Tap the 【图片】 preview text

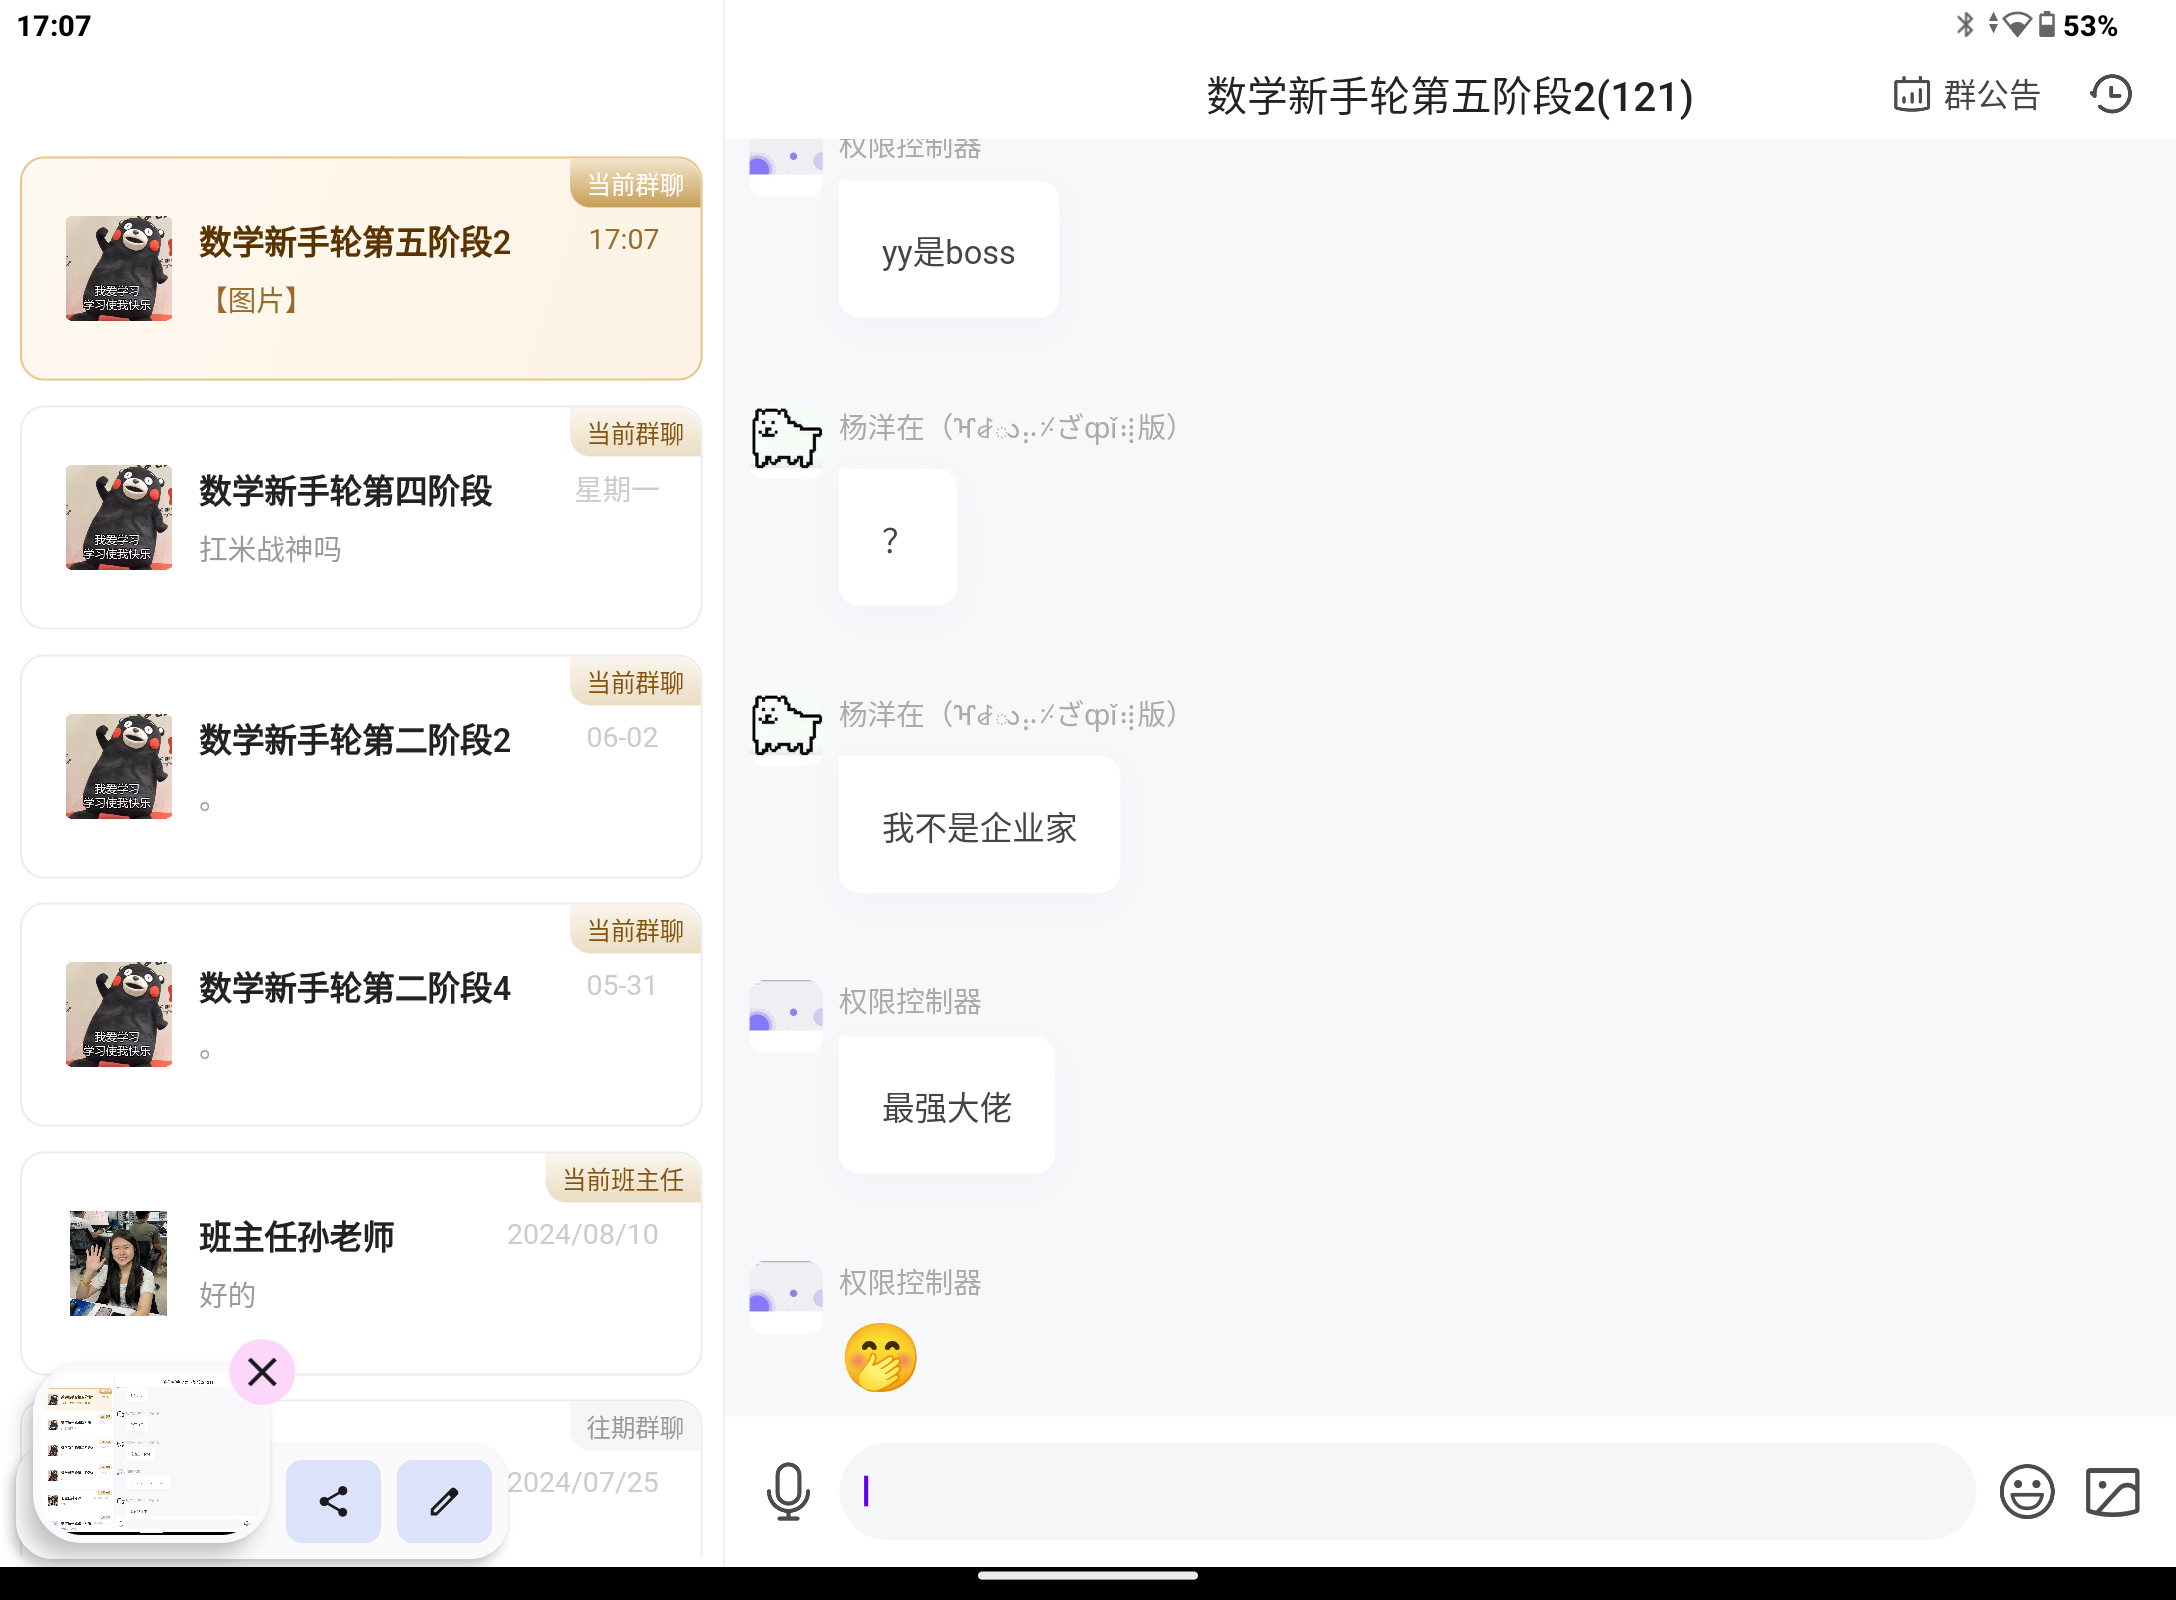click(256, 300)
